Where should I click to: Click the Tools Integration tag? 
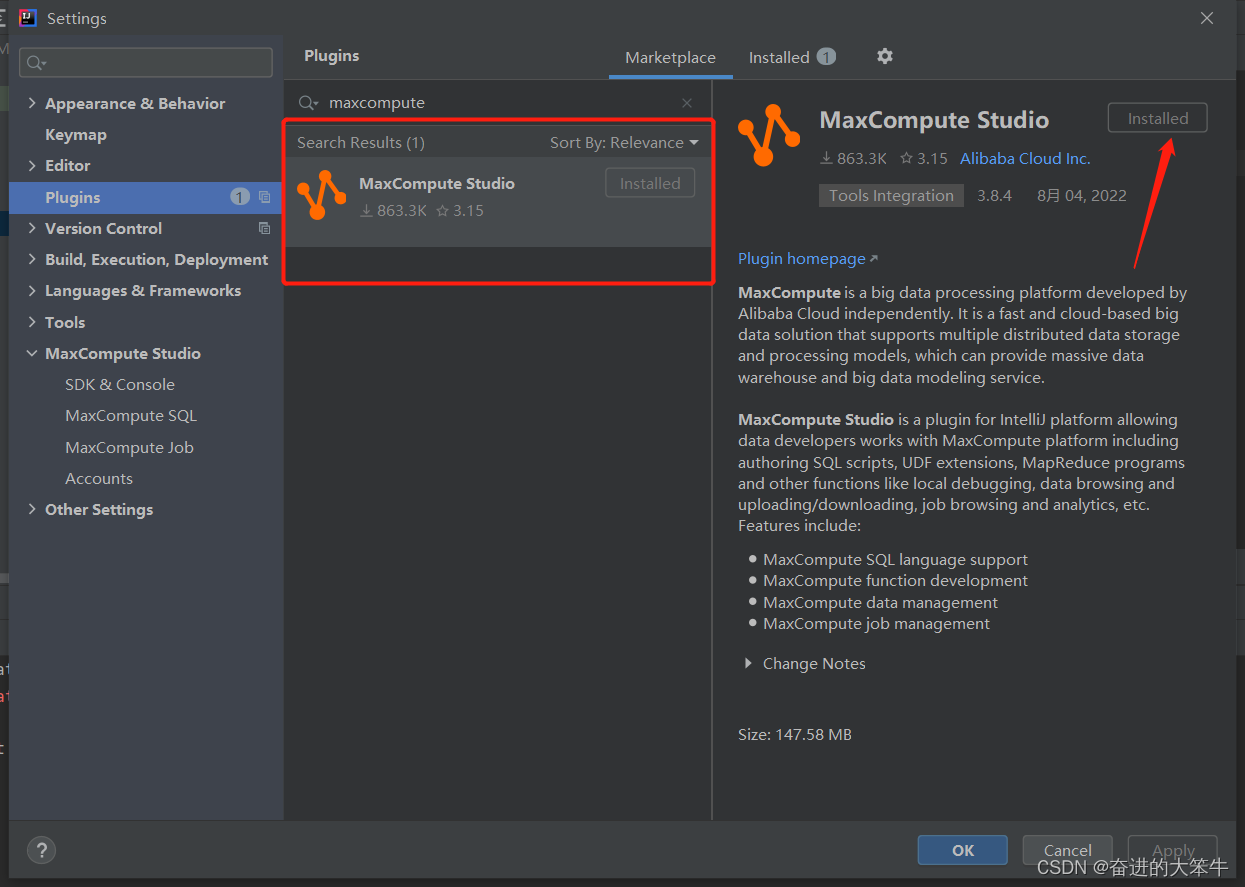pos(891,195)
